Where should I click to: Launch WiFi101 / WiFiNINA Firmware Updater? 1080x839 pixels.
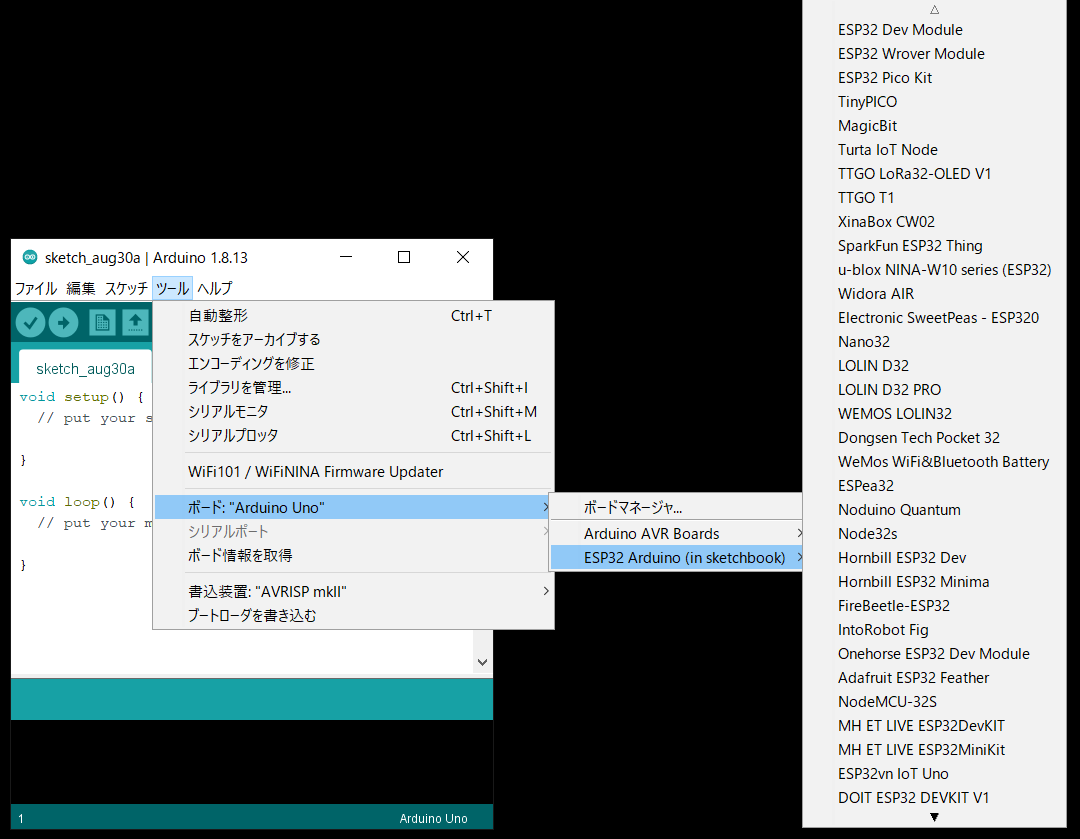pos(315,472)
